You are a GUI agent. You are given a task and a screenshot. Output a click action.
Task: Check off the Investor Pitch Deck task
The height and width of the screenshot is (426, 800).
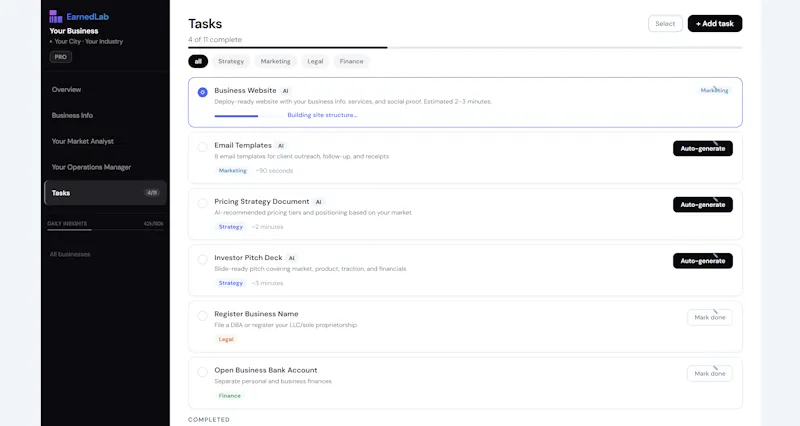203,259
